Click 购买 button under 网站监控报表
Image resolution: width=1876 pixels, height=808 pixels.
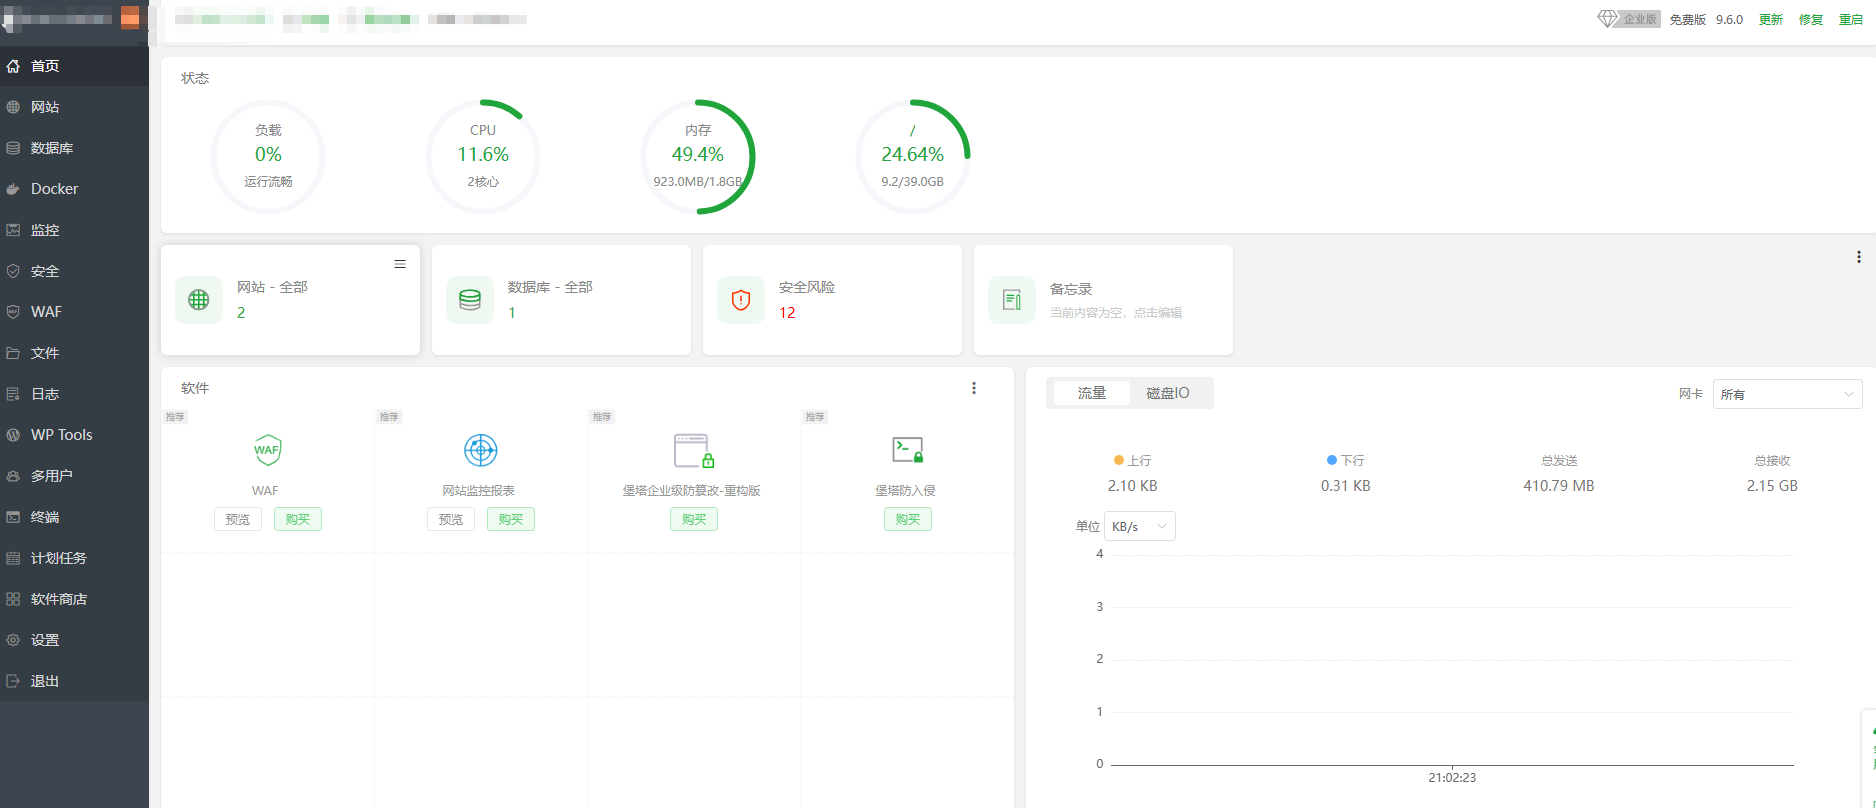pos(511,519)
